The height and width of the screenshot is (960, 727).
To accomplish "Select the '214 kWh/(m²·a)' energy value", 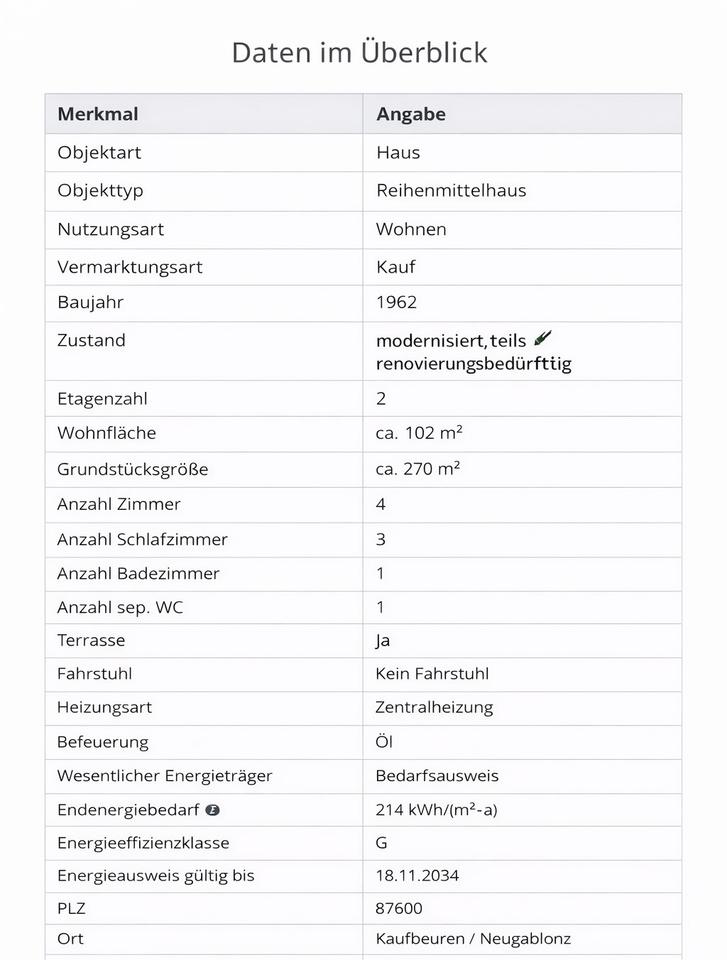I will pos(436,810).
